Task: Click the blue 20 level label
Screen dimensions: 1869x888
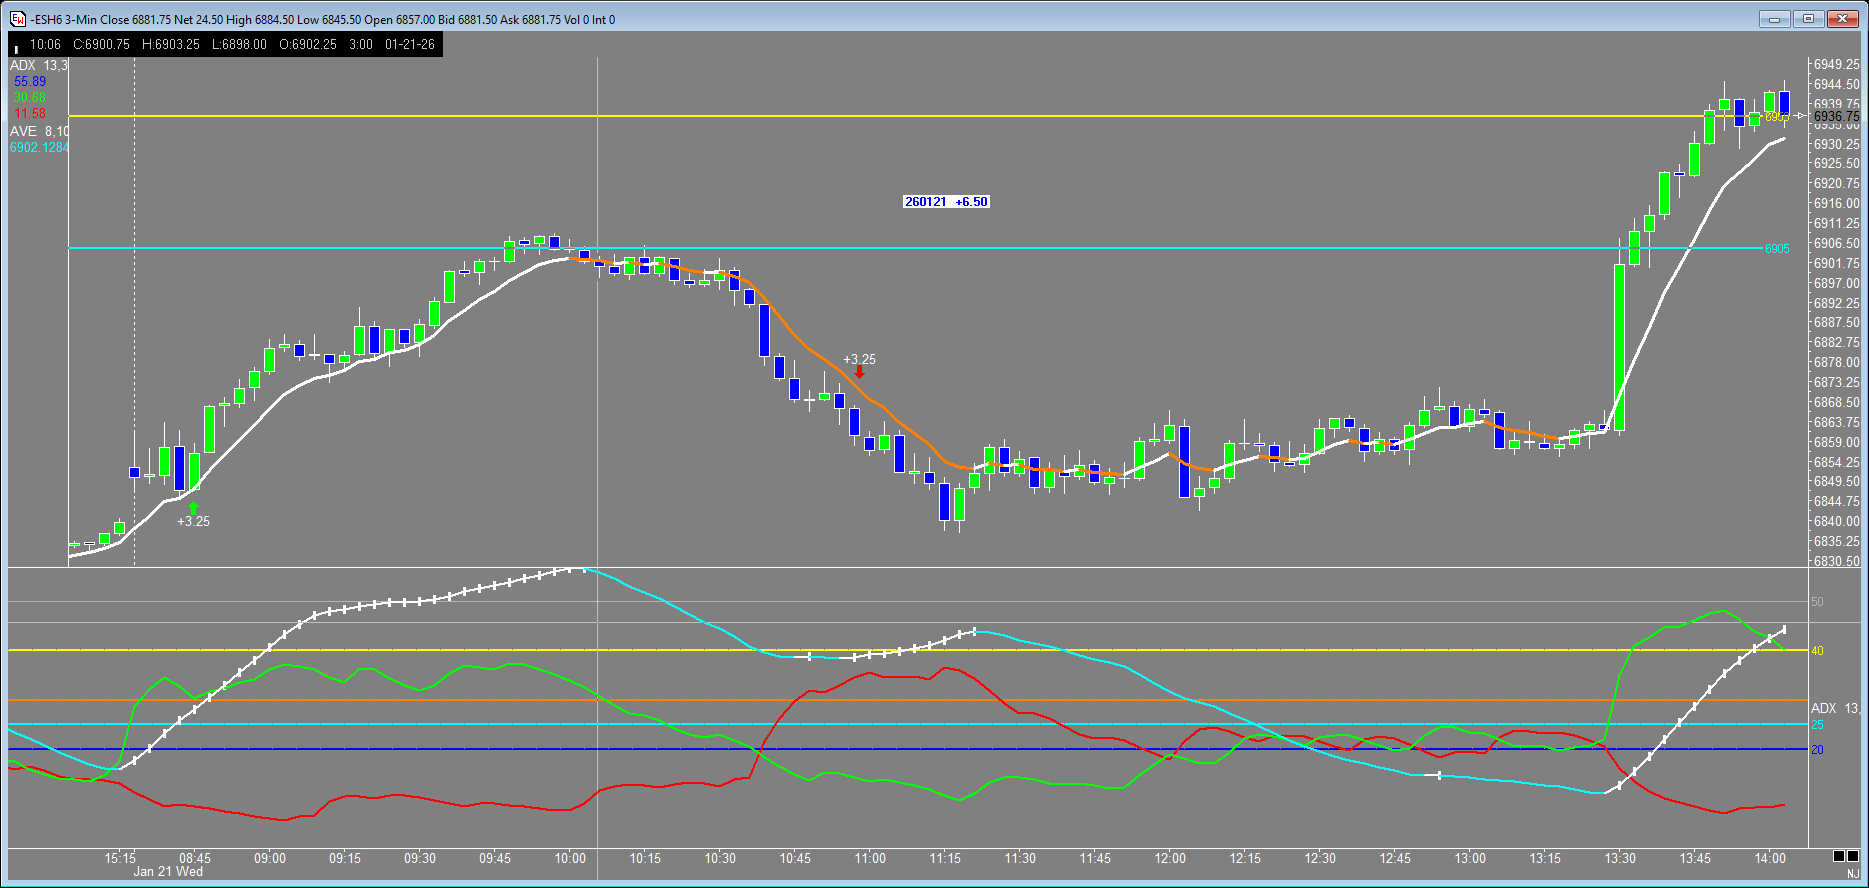Action: click(x=1817, y=750)
